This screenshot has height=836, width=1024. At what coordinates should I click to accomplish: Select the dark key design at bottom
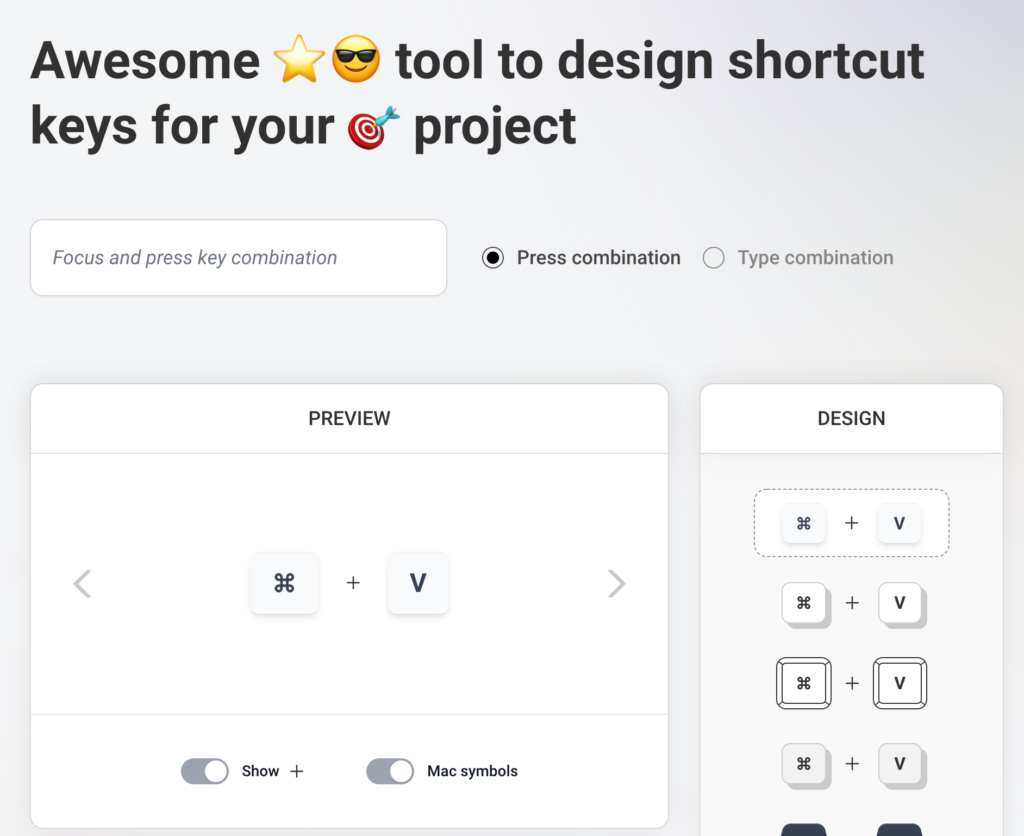[851, 829]
